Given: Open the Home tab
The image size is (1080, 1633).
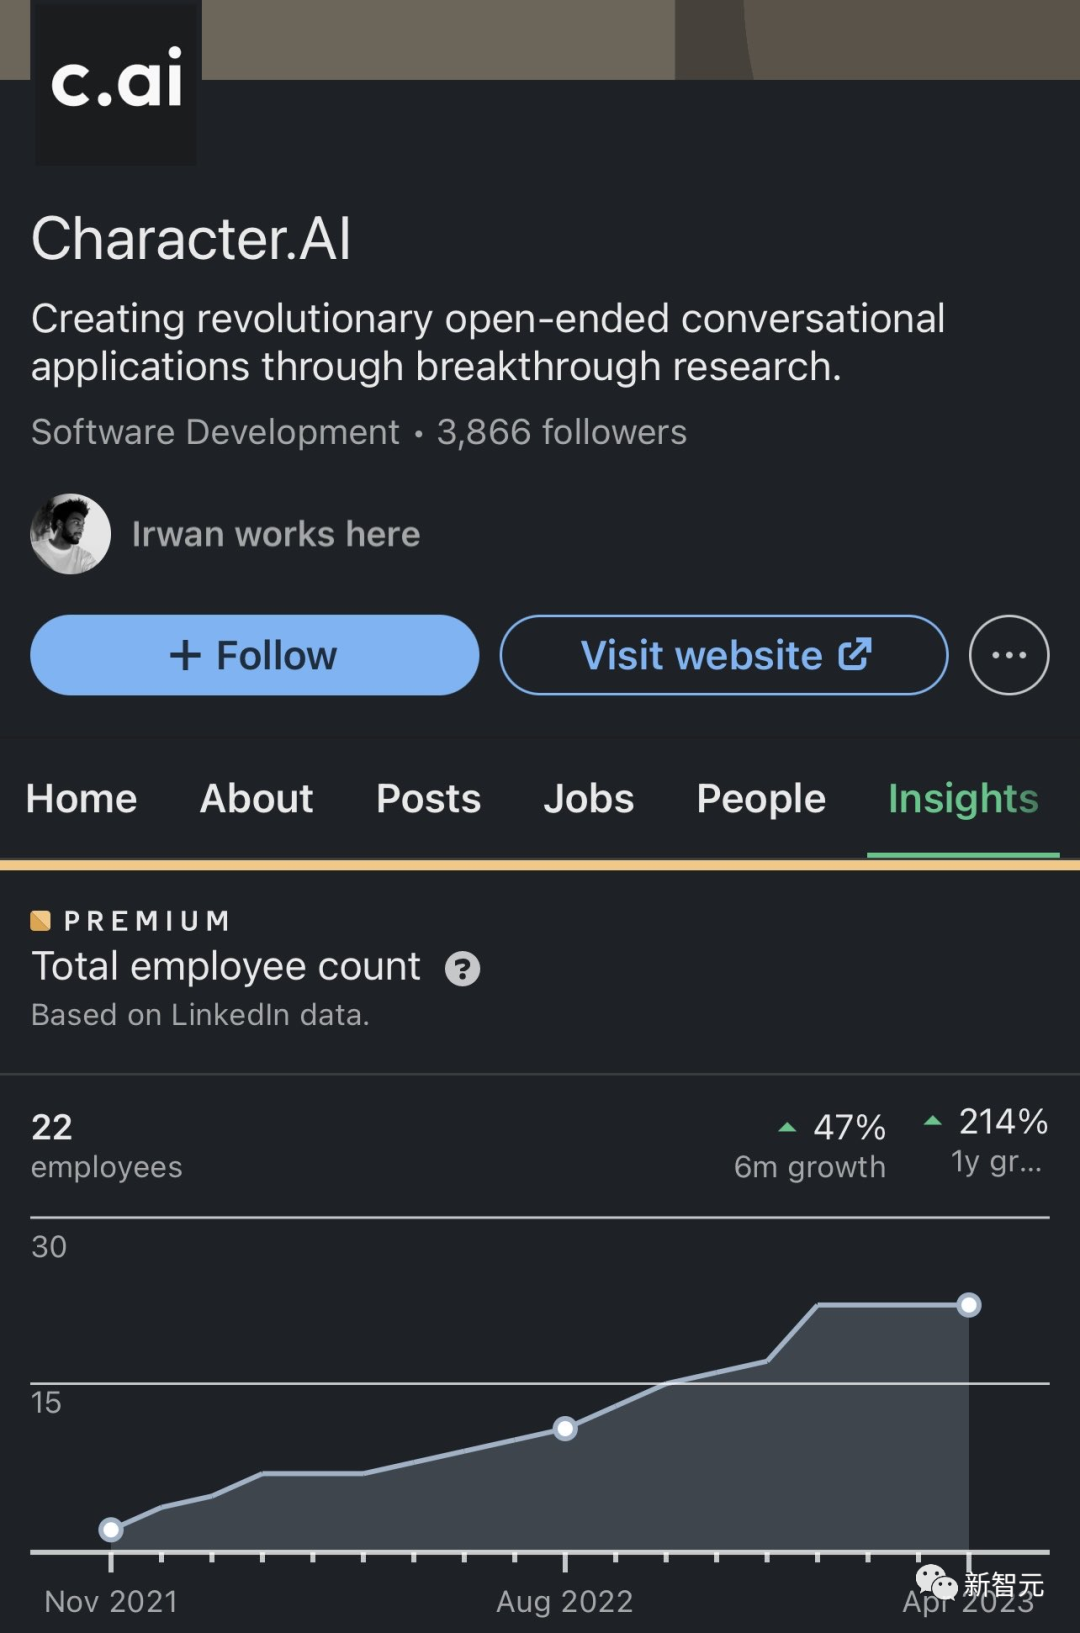Looking at the screenshot, I should click(82, 799).
